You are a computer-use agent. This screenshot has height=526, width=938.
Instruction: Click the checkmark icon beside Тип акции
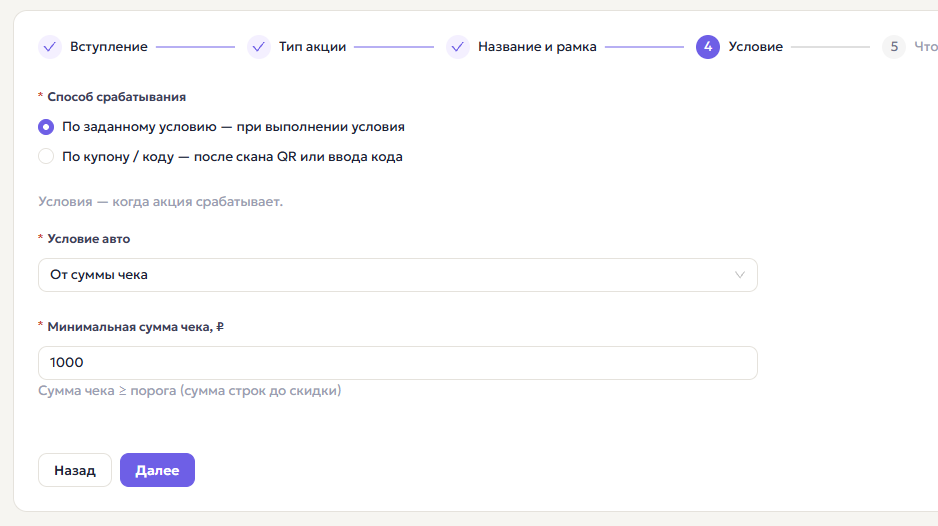258,47
